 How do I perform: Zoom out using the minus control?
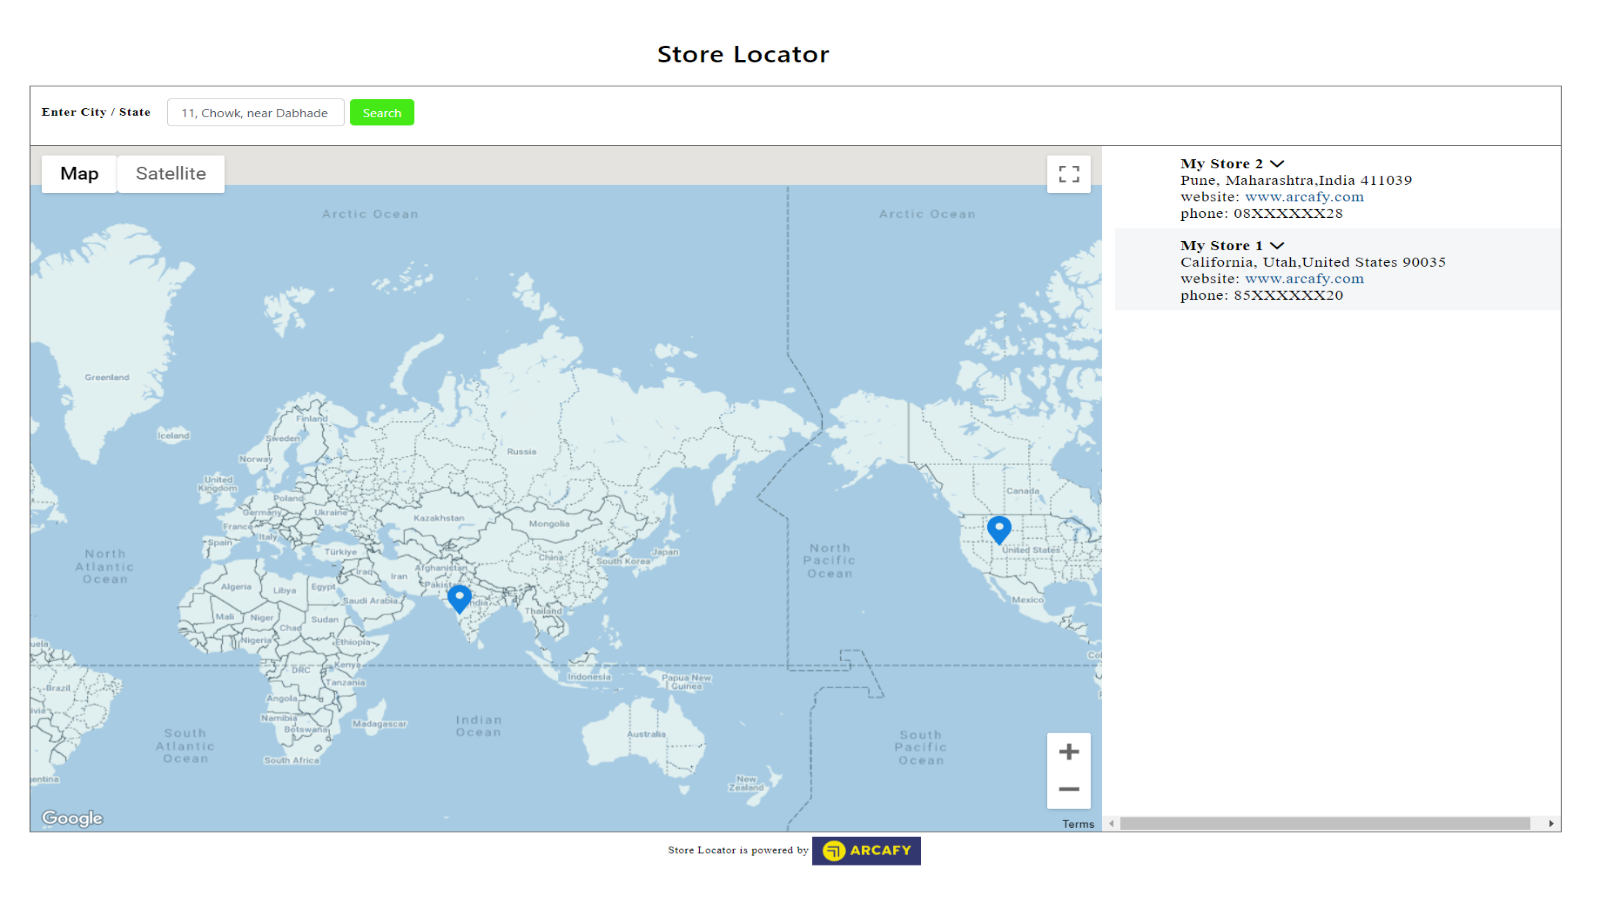click(1069, 789)
